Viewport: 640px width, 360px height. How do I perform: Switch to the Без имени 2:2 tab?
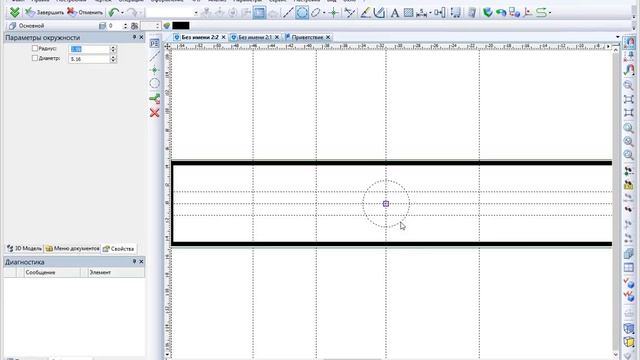[x=200, y=37]
